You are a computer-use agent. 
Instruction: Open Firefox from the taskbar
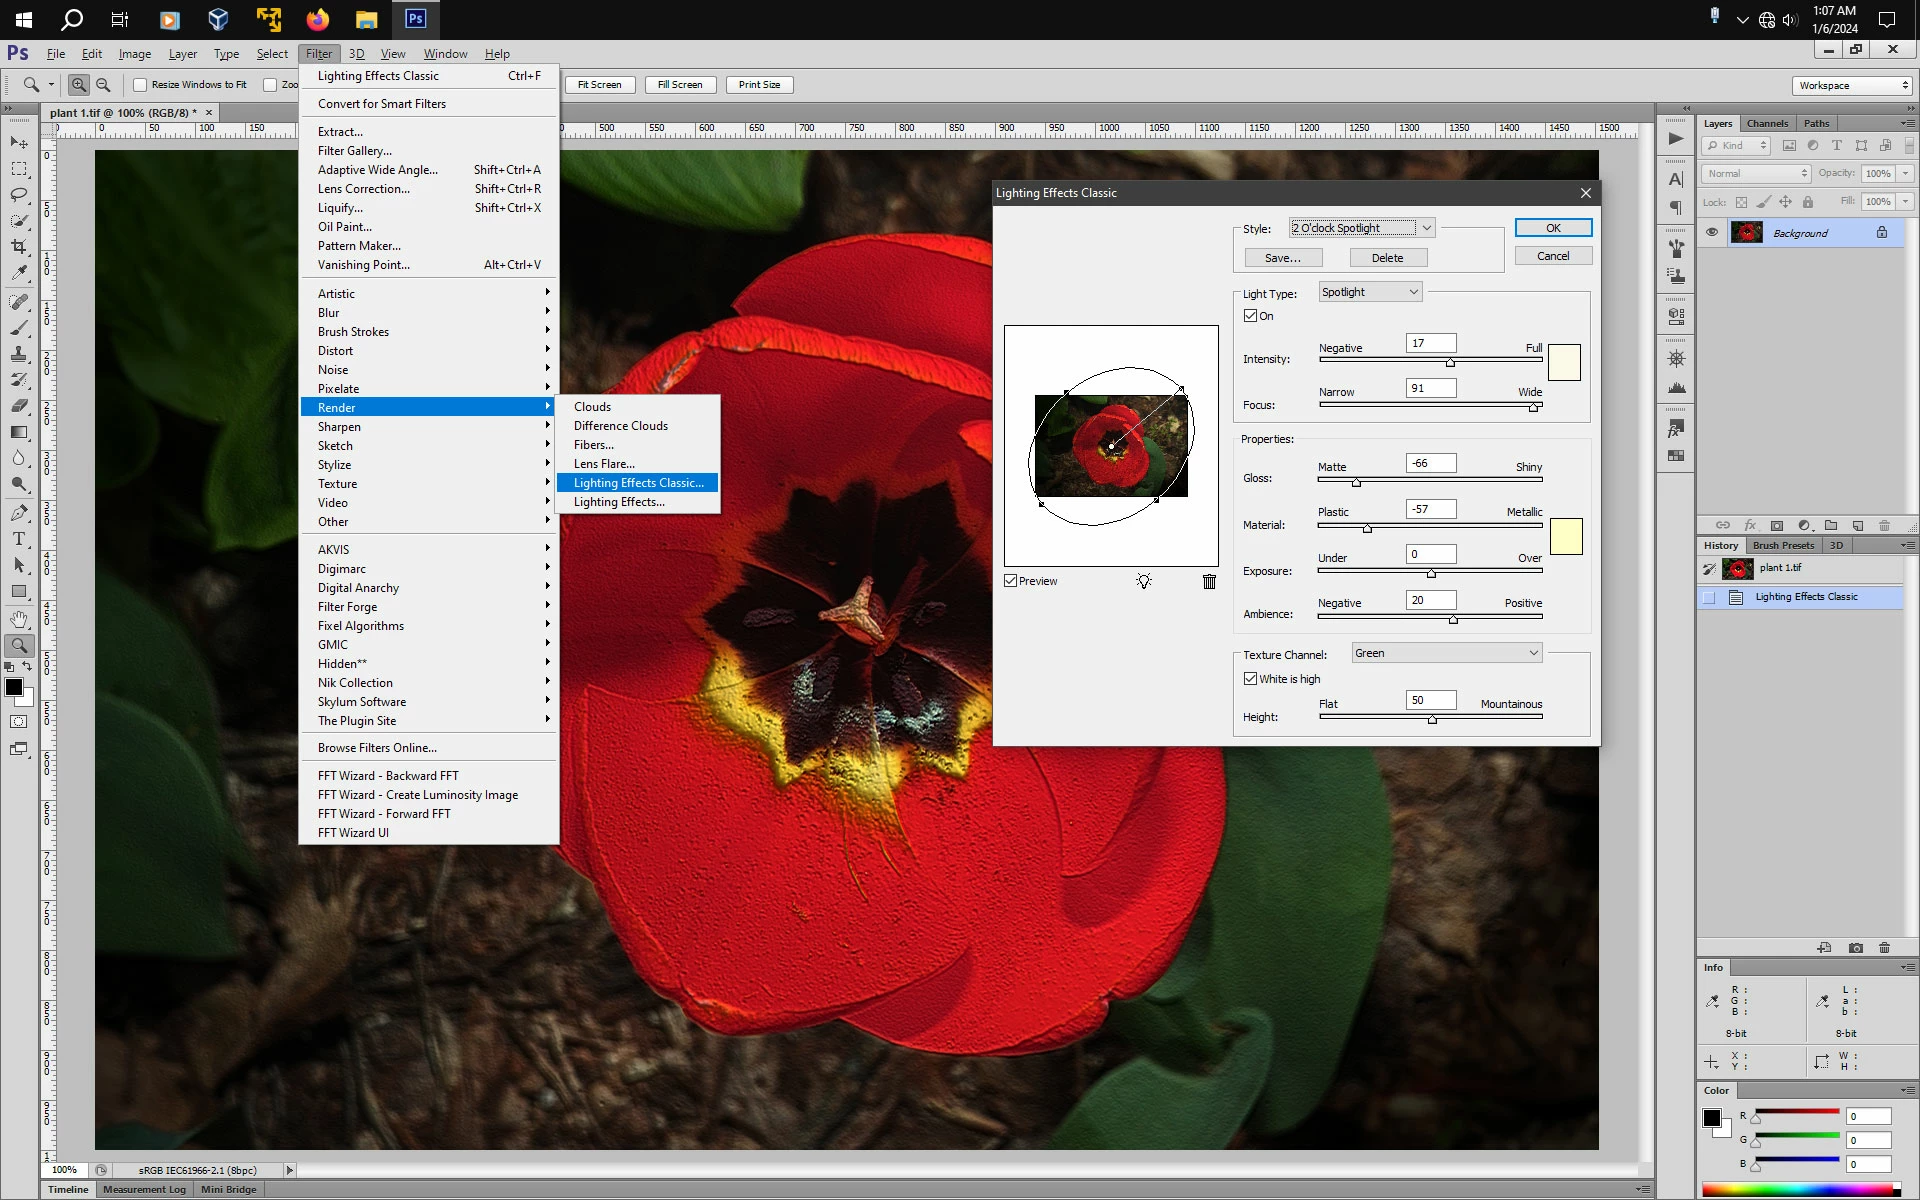click(x=317, y=19)
